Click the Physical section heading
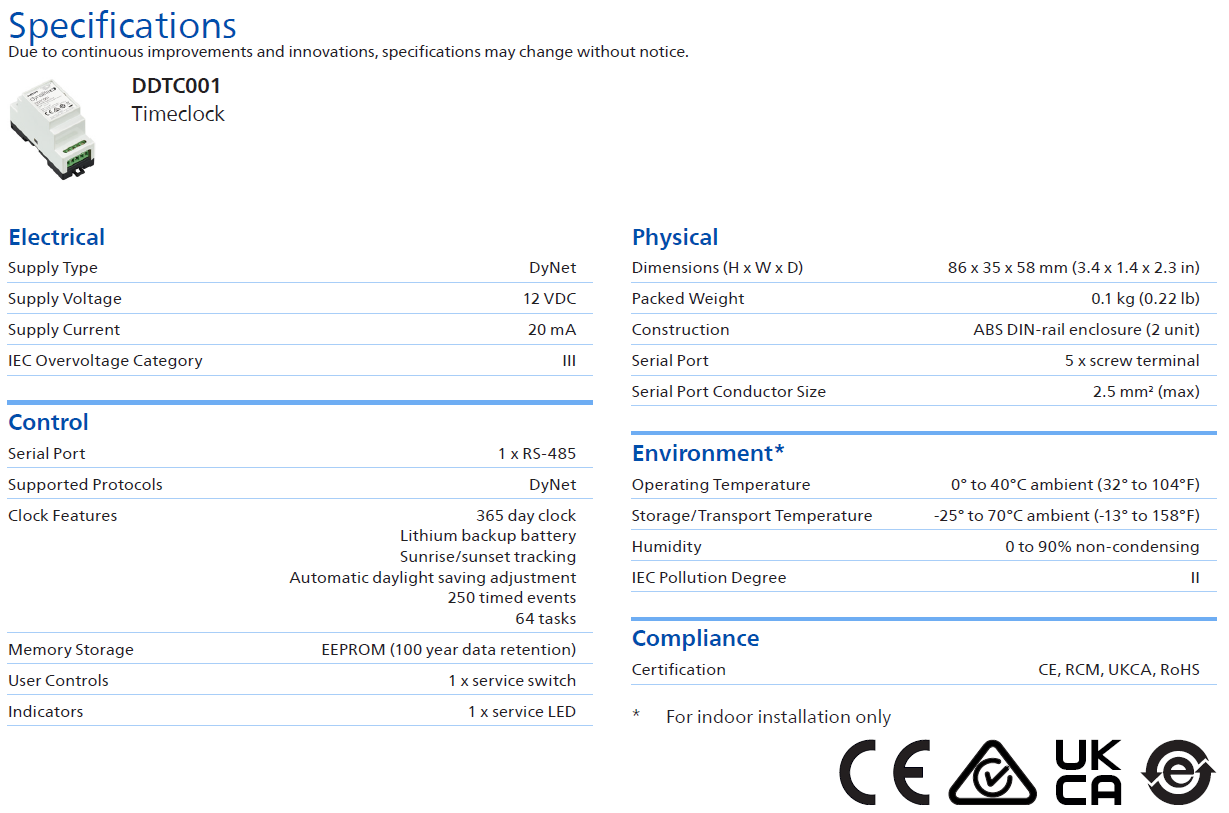Image resolution: width=1229 pixels, height=813 pixels. [x=675, y=237]
